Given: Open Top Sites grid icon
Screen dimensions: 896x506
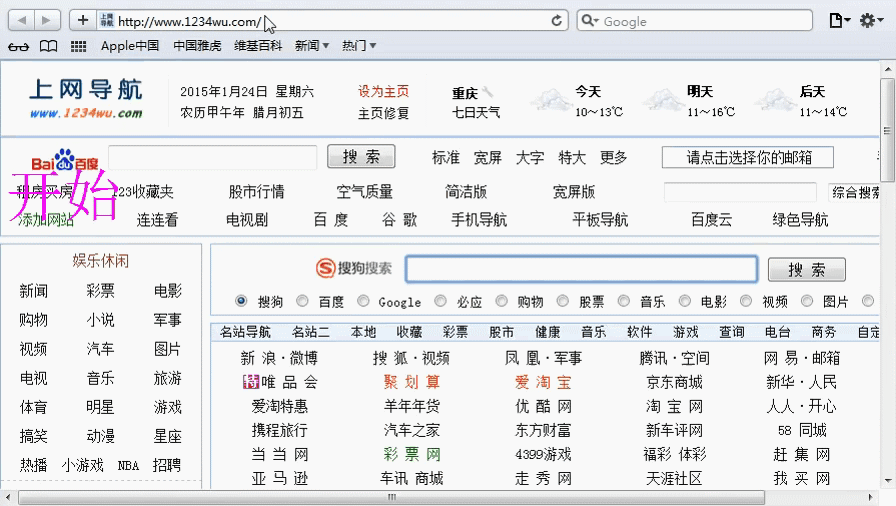Looking at the screenshot, I should [78, 46].
